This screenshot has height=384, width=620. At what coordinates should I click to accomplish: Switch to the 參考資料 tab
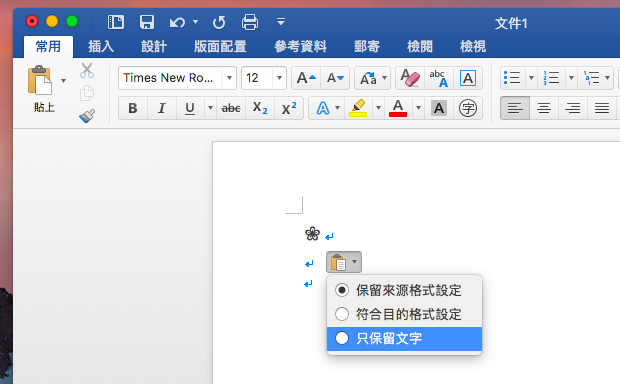tap(301, 47)
